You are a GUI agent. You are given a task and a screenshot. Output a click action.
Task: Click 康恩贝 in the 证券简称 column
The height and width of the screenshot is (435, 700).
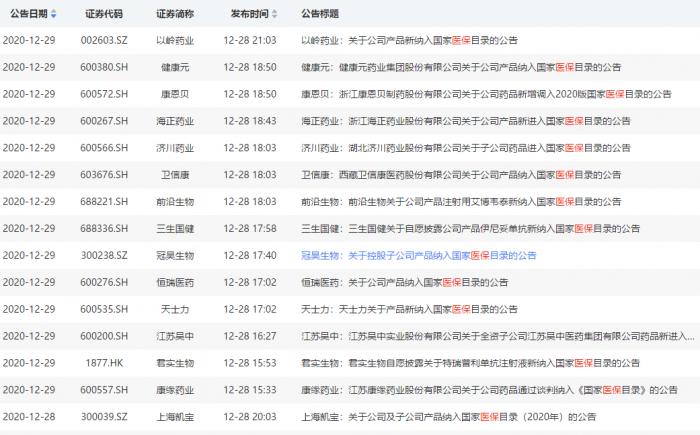pyautogui.click(x=175, y=94)
